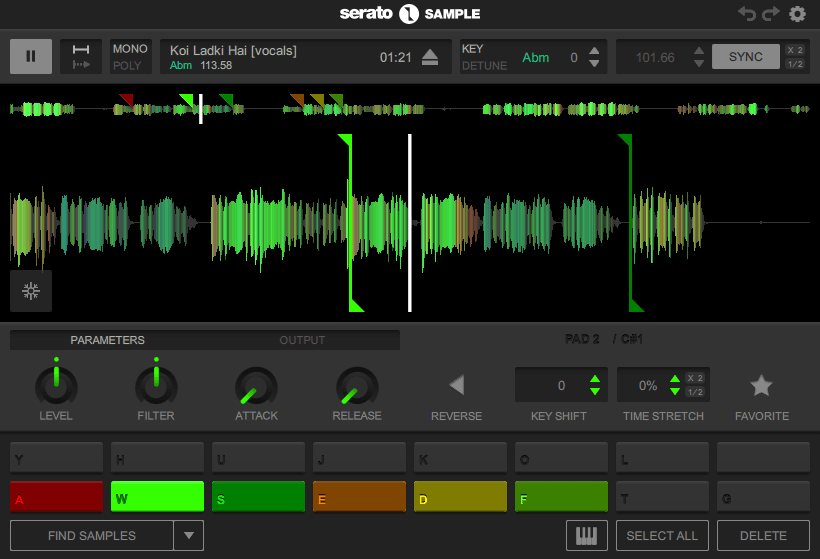Viewport: 820px width, 559px height.
Task: Select the KEY mode label
Action: (x=472, y=49)
